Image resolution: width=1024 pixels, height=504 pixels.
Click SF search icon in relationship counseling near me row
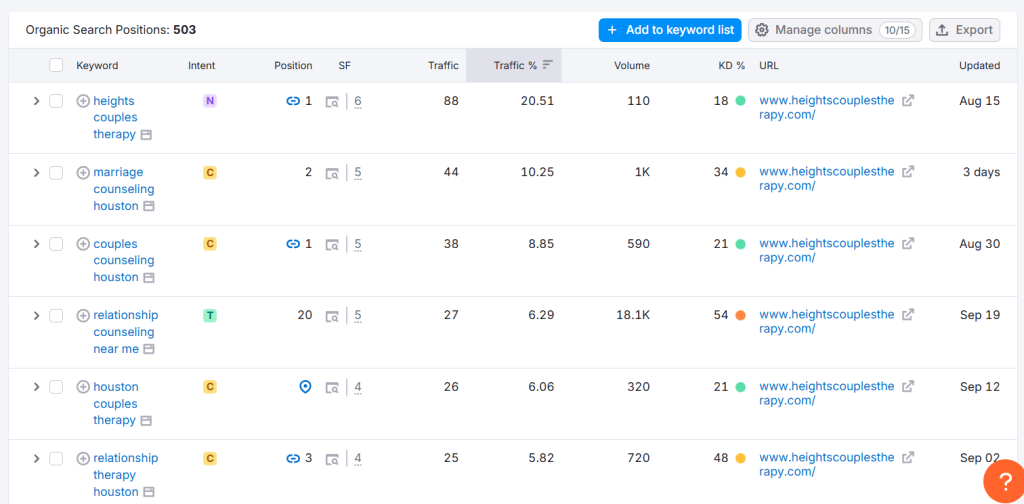coord(332,316)
